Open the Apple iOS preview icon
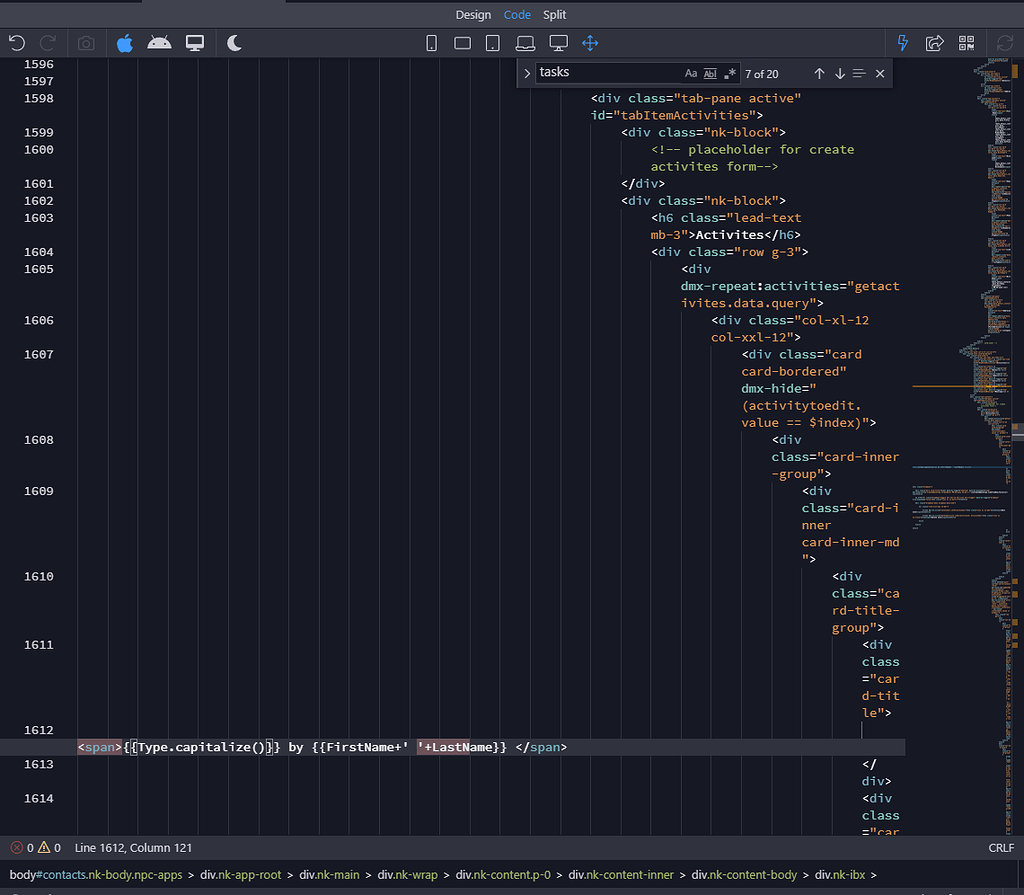This screenshot has height=895, width=1024. click(x=124, y=43)
